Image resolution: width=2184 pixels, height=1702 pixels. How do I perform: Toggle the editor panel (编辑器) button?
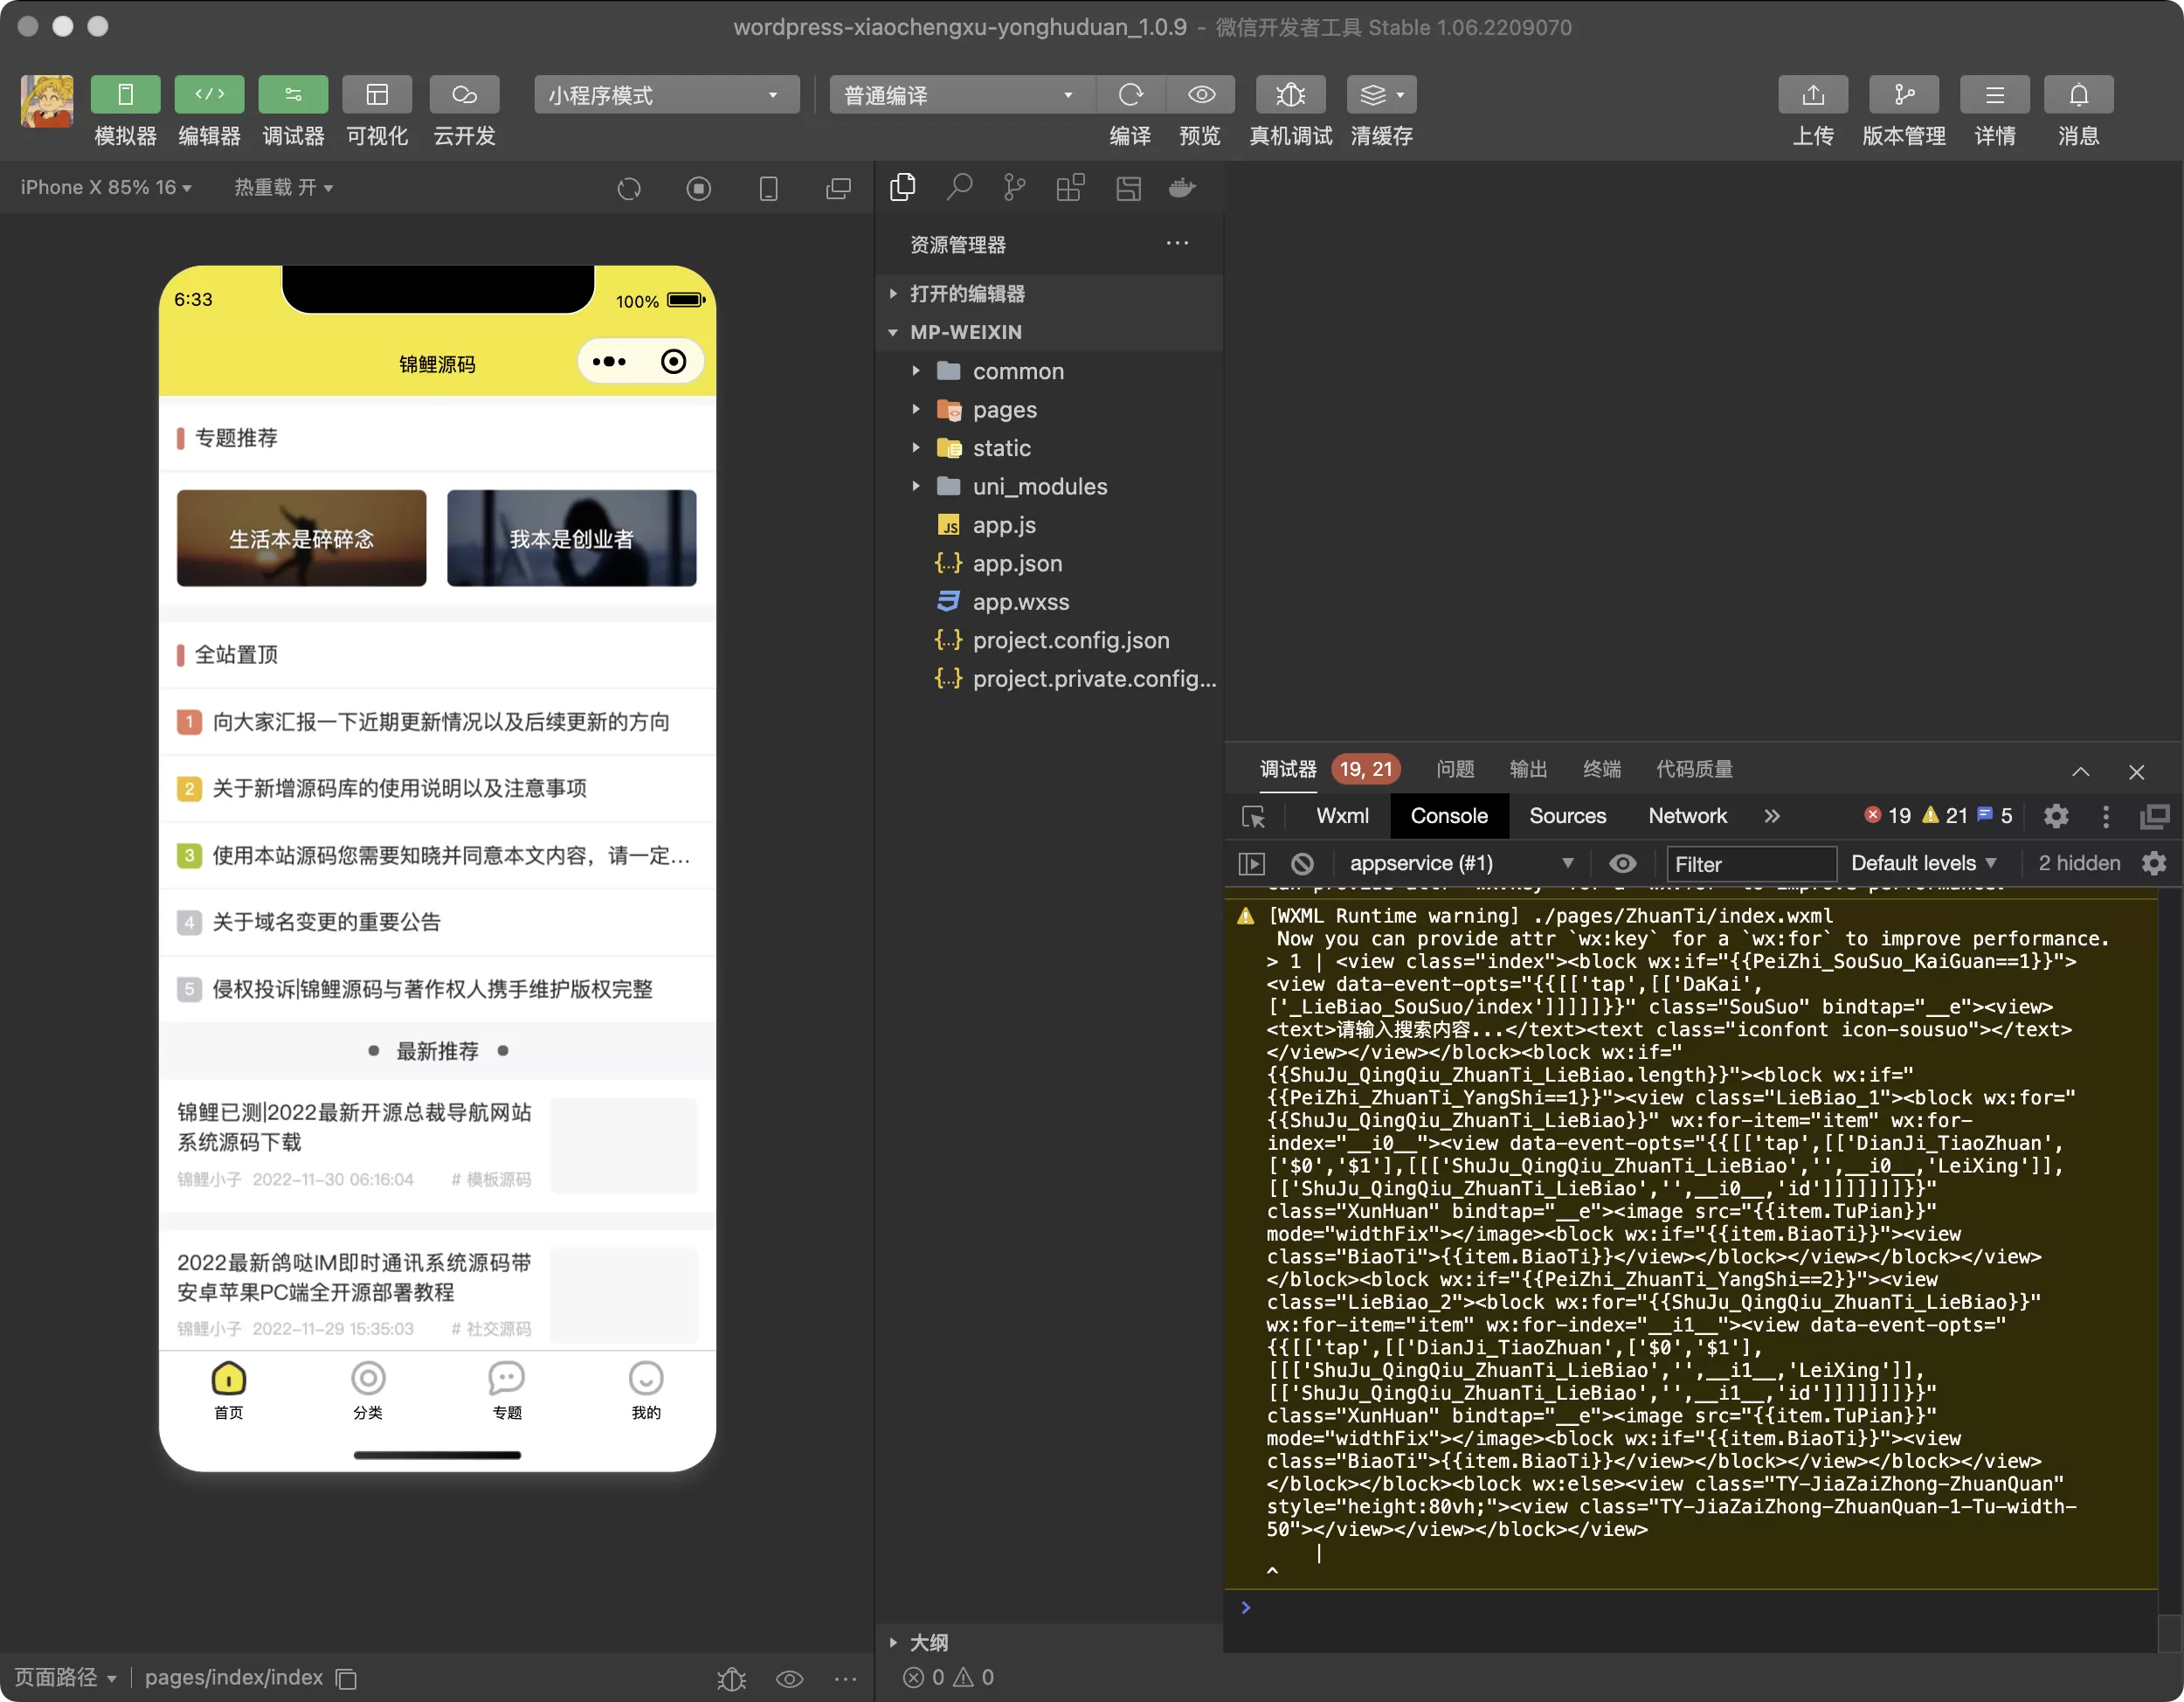(x=209, y=95)
